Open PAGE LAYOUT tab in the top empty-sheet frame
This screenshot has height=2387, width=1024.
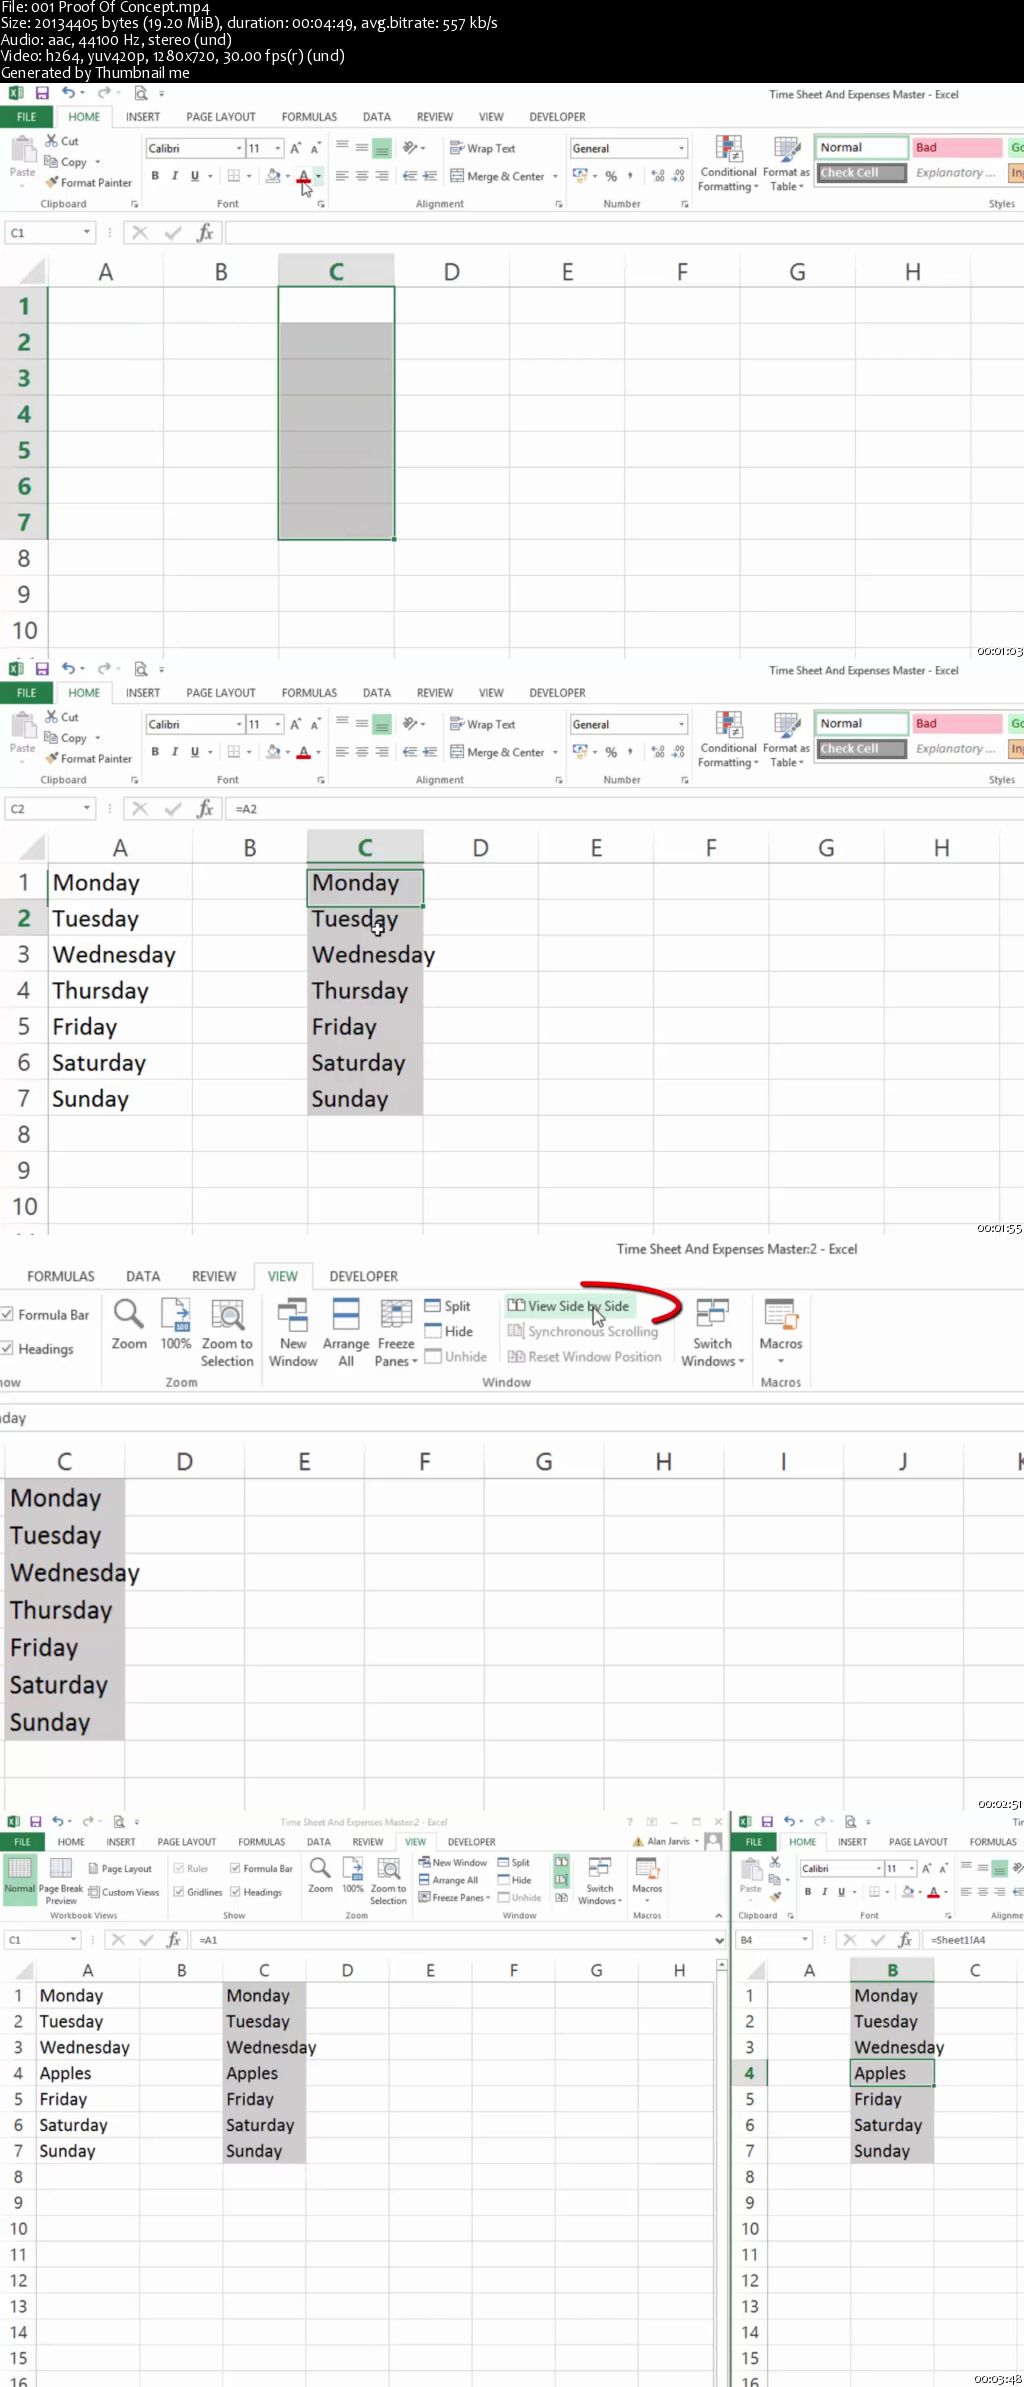click(x=221, y=117)
